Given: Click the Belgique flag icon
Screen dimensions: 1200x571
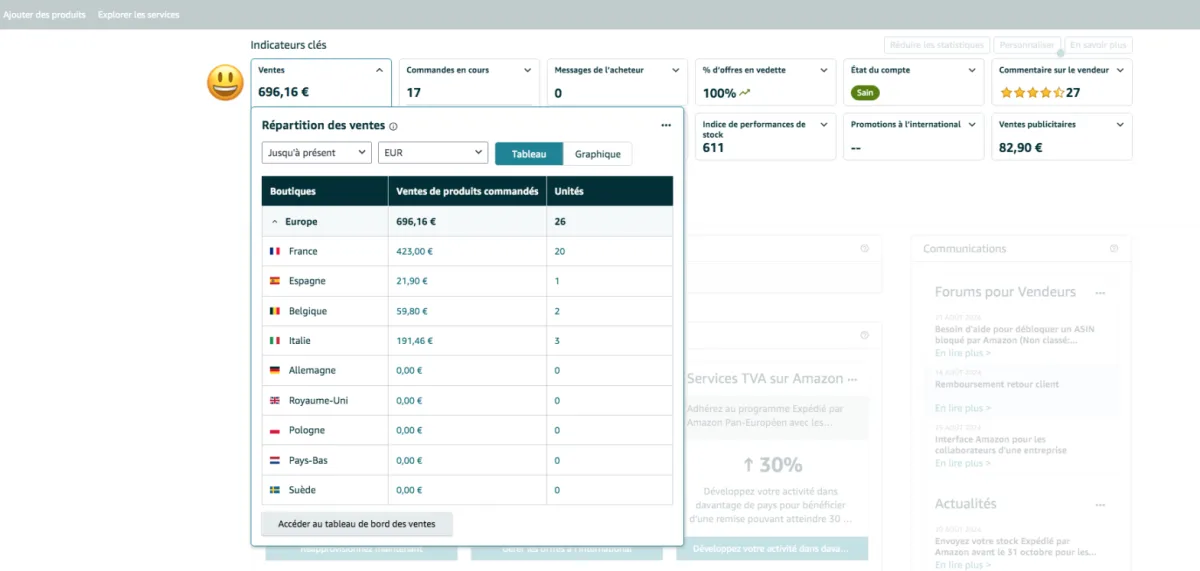Looking at the screenshot, I should click(x=275, y=311).
